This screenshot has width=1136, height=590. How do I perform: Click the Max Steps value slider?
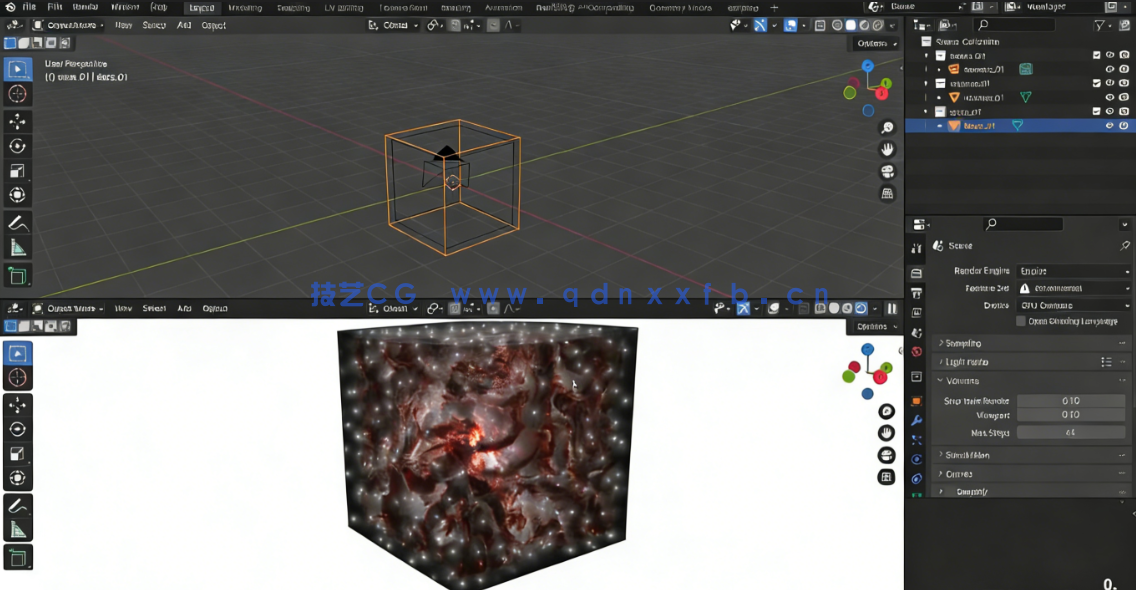tap(1070, 432)
